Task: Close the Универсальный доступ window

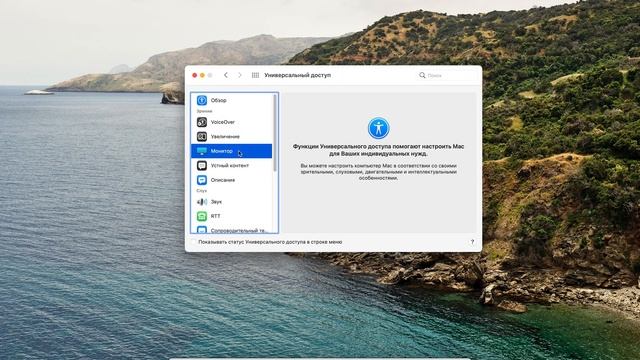Action: (x=195, y=75)
